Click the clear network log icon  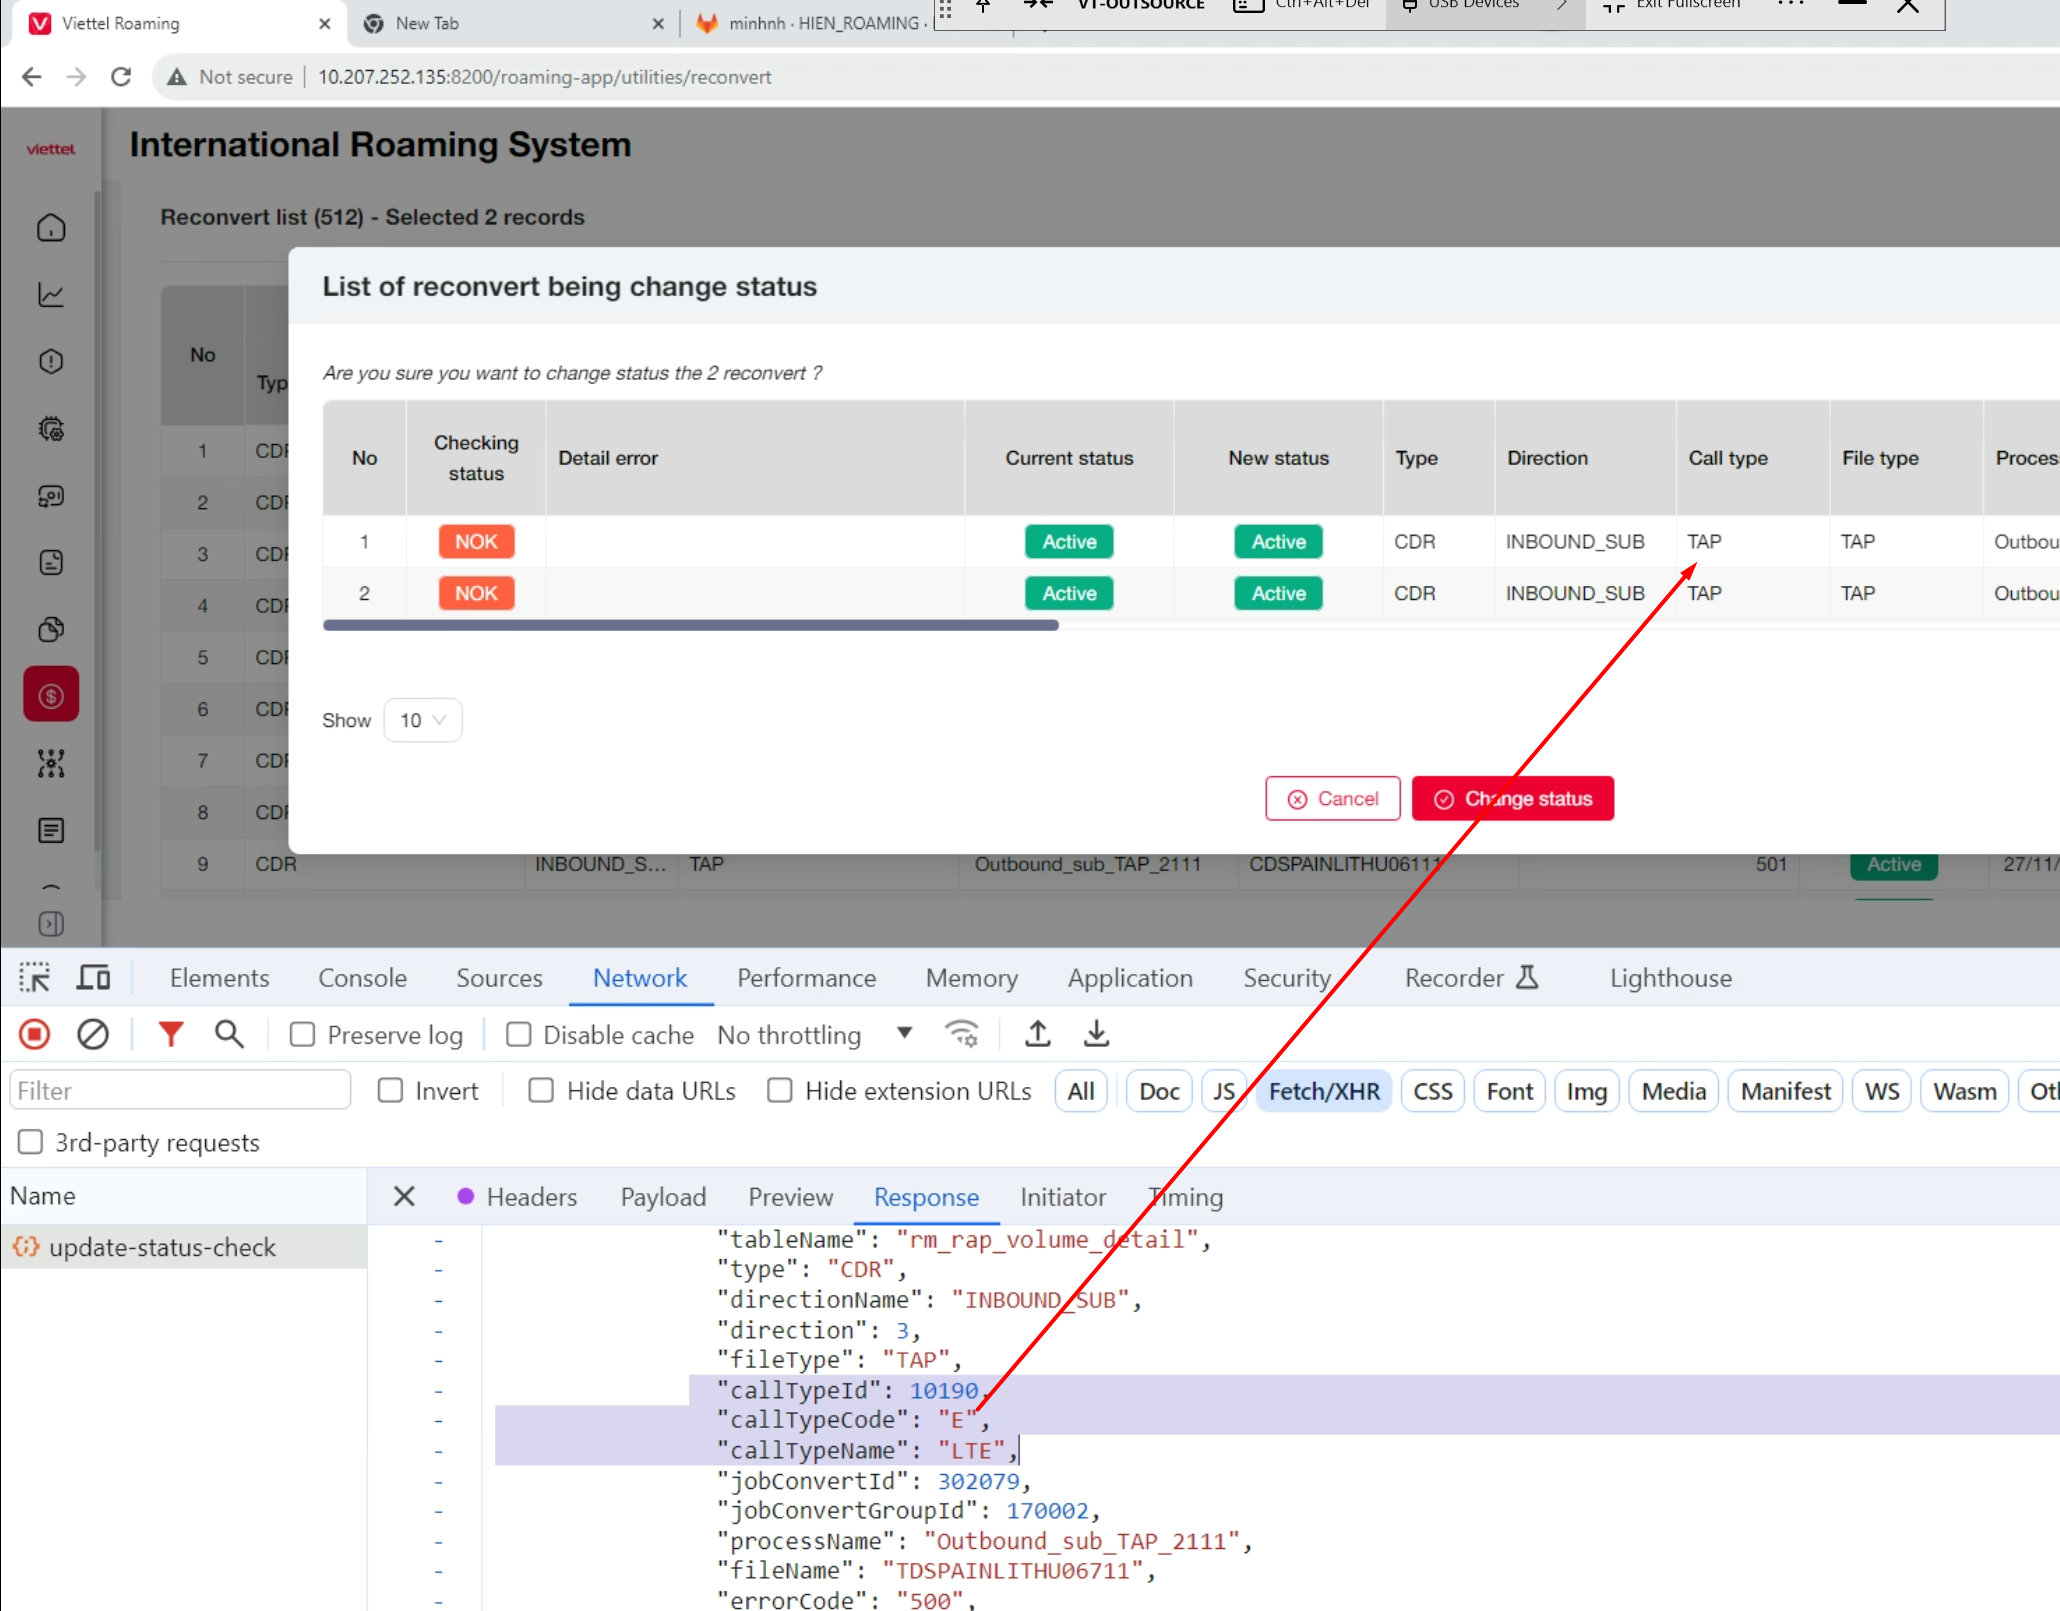coord(93,1034)
